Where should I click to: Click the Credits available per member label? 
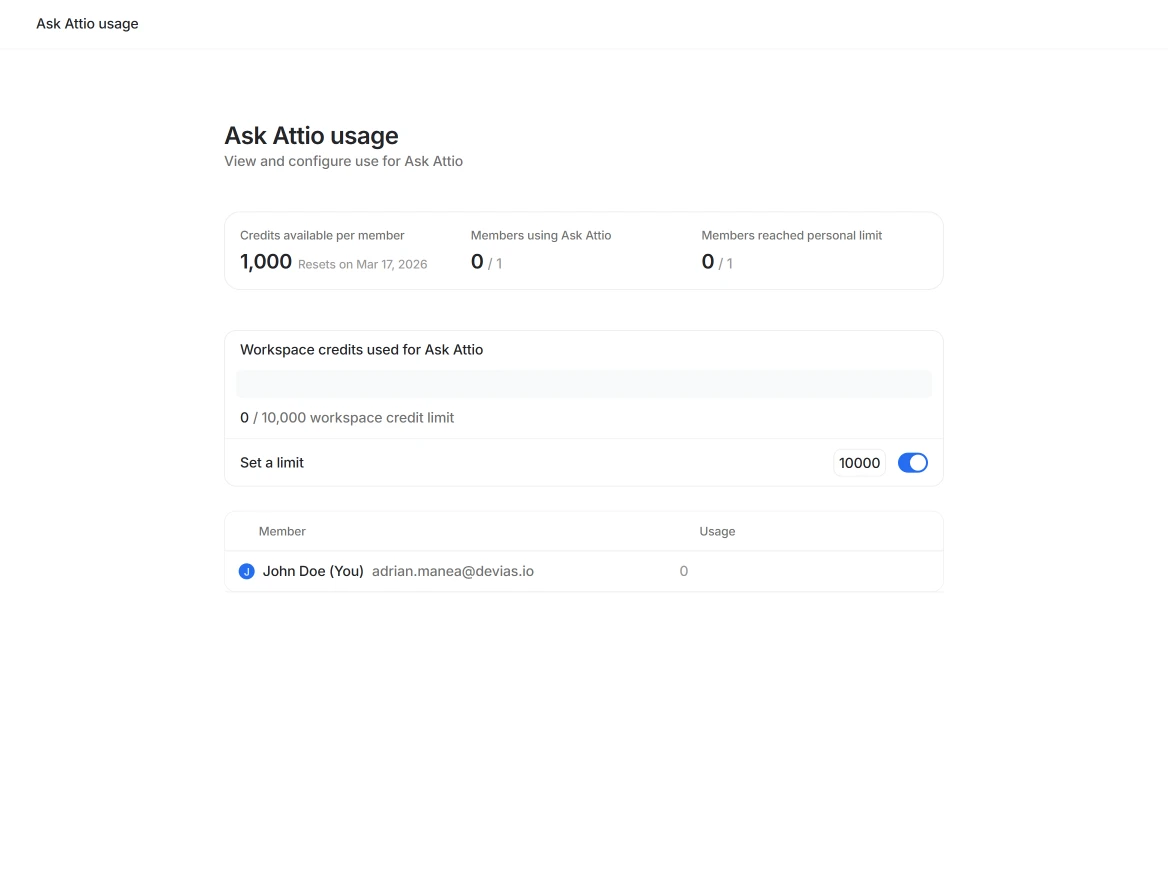pyautogui.click(x=322, y=236)
